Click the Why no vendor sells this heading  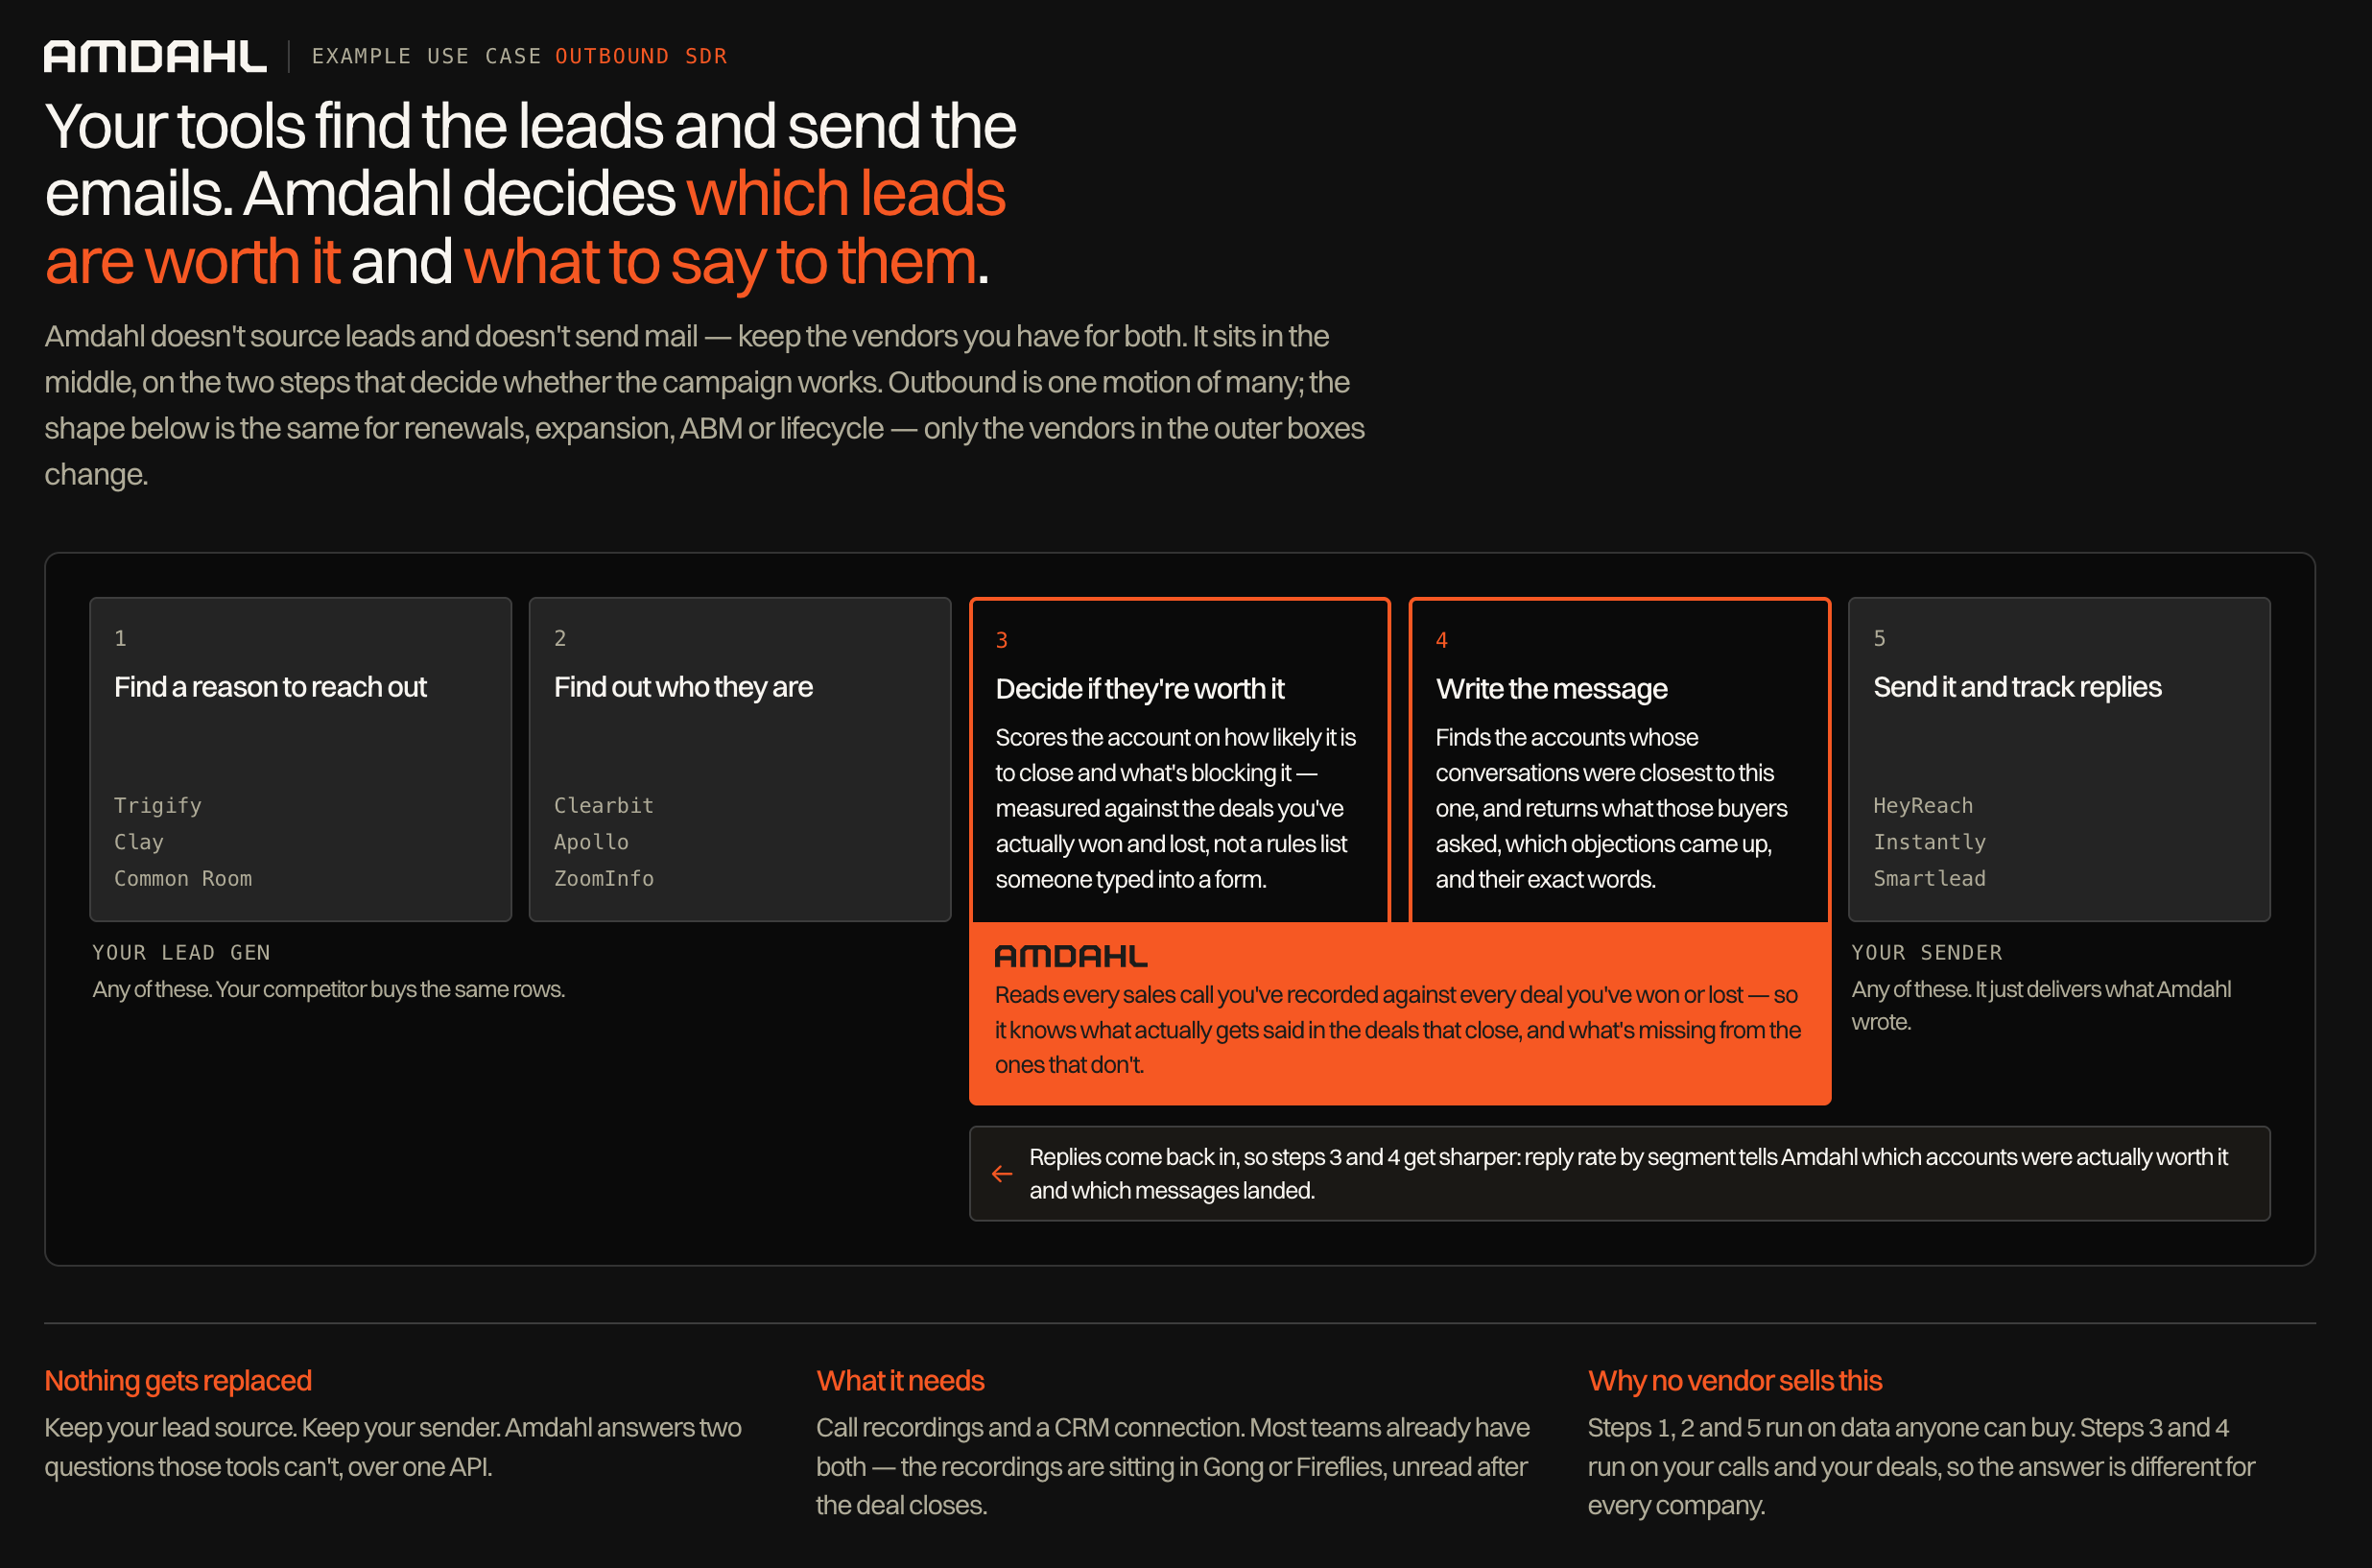click(x=1735, y=1381)
